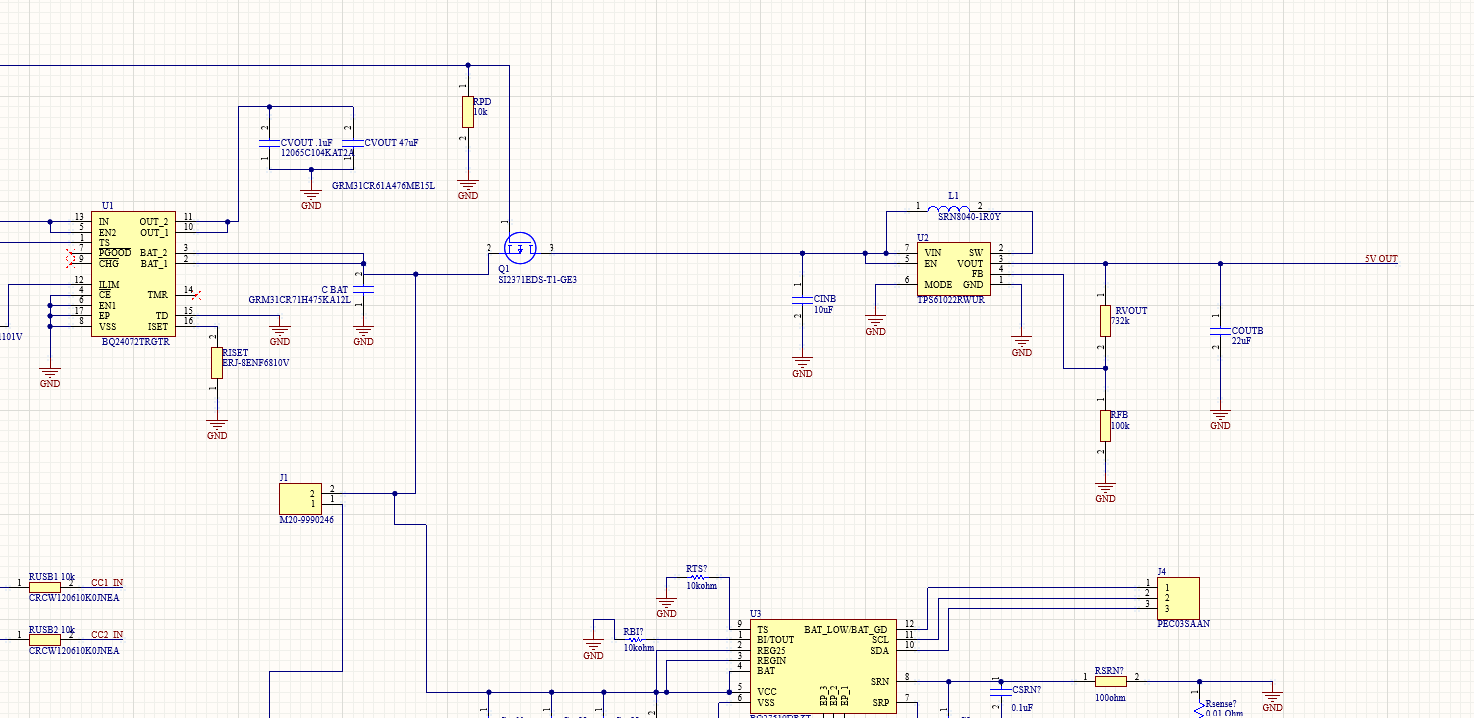Select the GND symbol under the CVOUT capacitors
Screen dimensions: 1474x718
click(x=311, y=199)
